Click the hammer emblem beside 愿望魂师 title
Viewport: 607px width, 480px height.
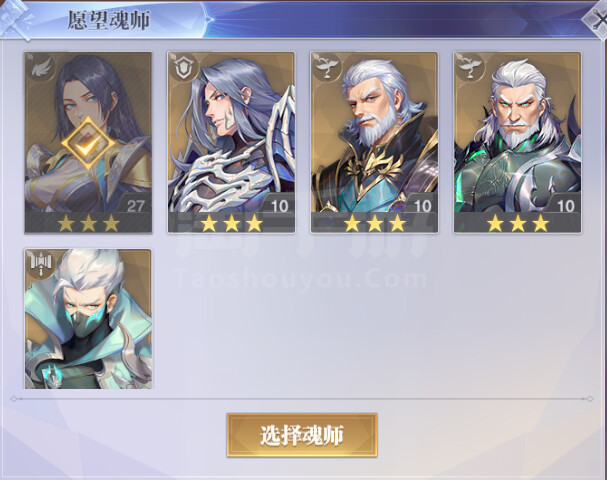15,19
